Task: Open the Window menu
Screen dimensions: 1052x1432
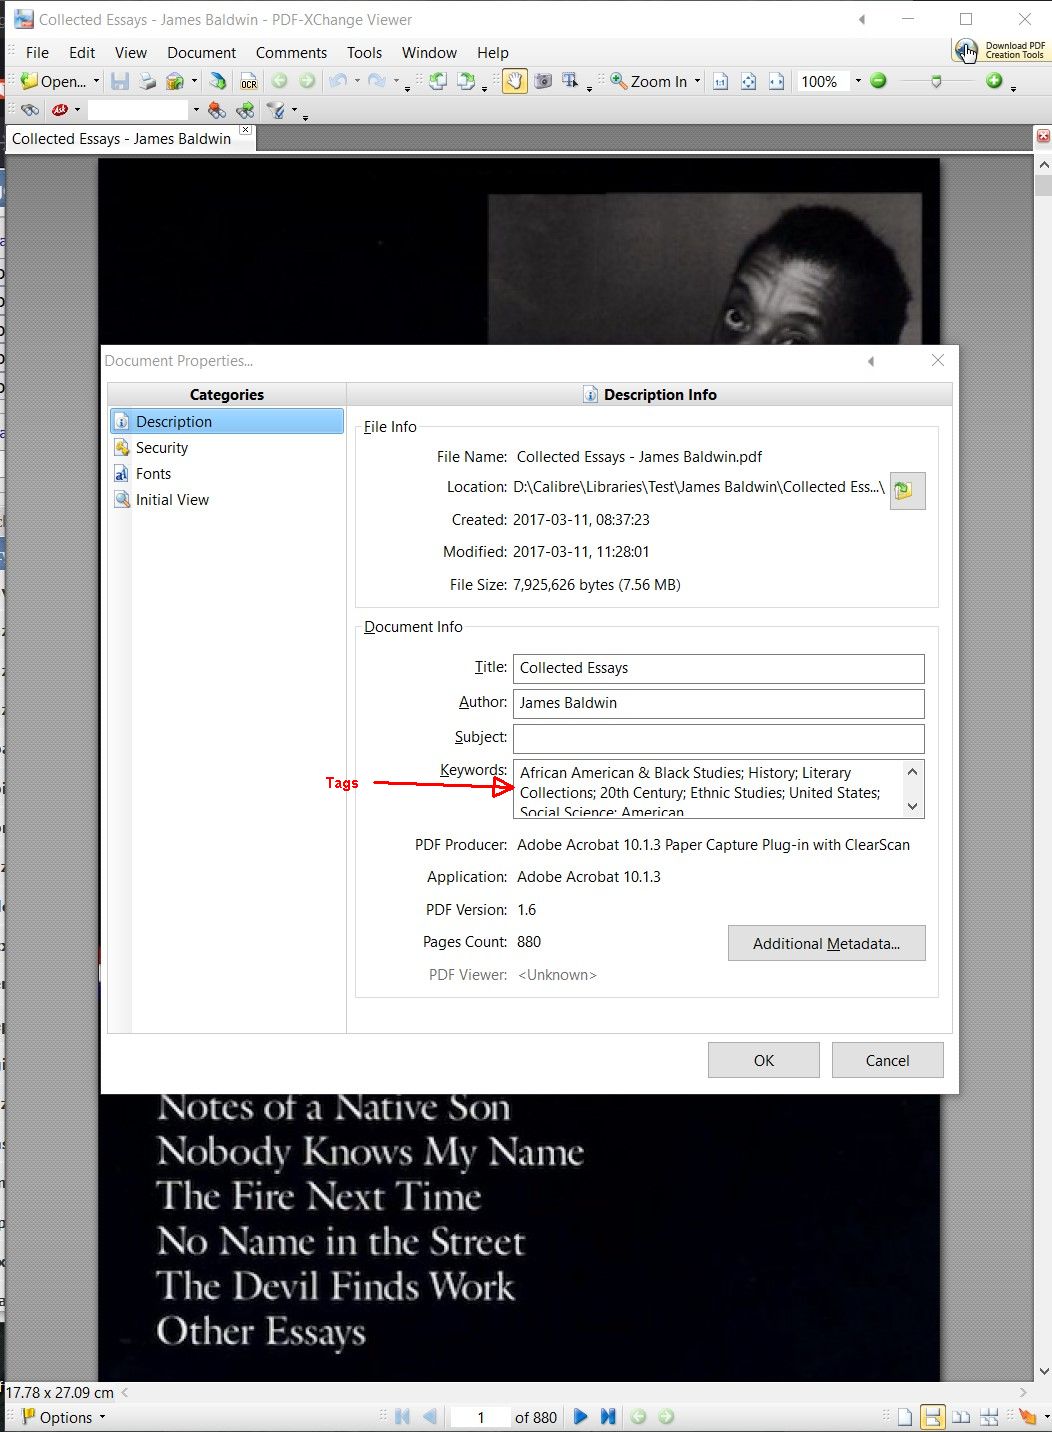Action: pos(429,53)
